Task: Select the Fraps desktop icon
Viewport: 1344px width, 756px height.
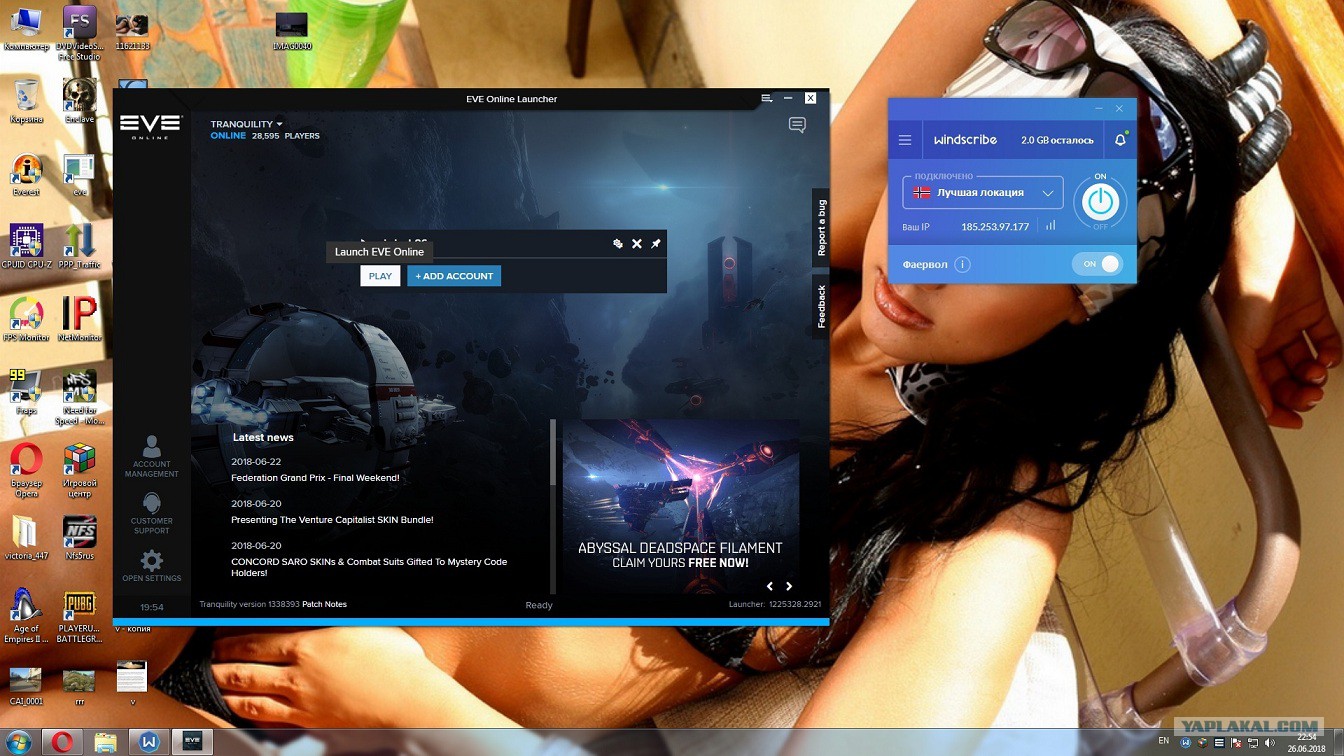Action: pos(26,393)
